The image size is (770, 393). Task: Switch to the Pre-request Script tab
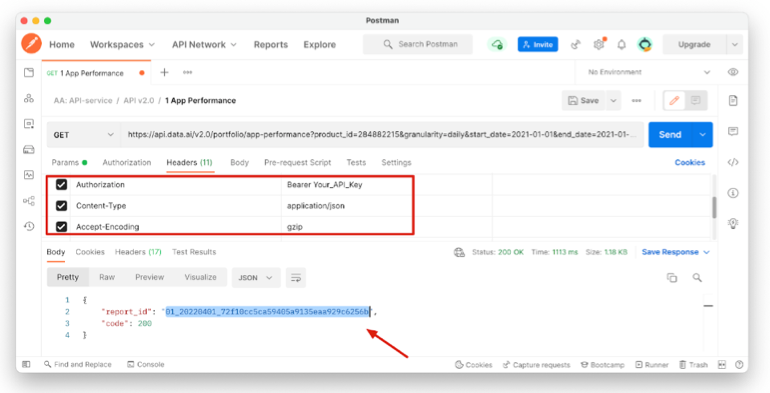click(x=298, y=162)
